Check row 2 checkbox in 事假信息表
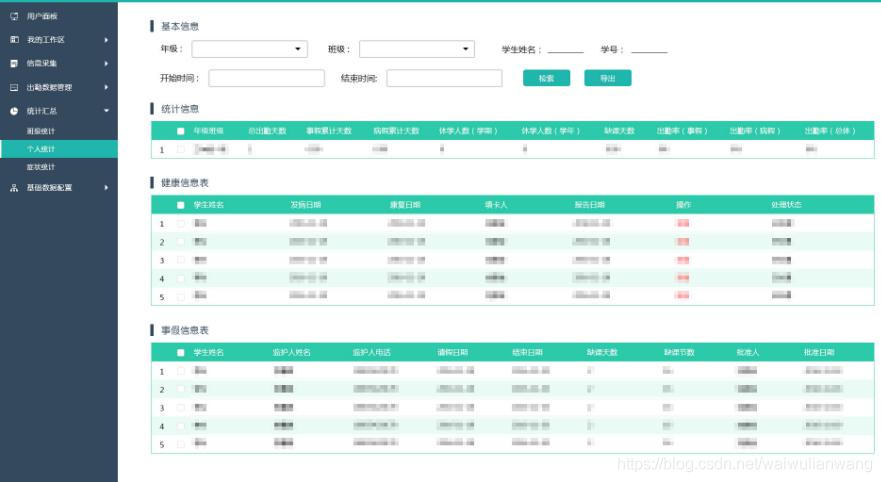881x482 pixels. 180,389
